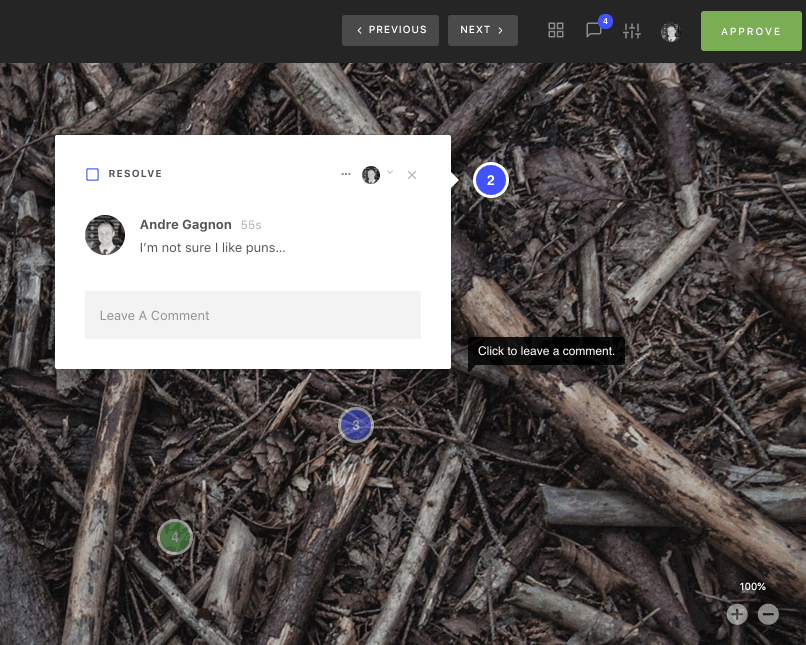
Task: Click the zoom in plus icon
Action: [737, 614]
